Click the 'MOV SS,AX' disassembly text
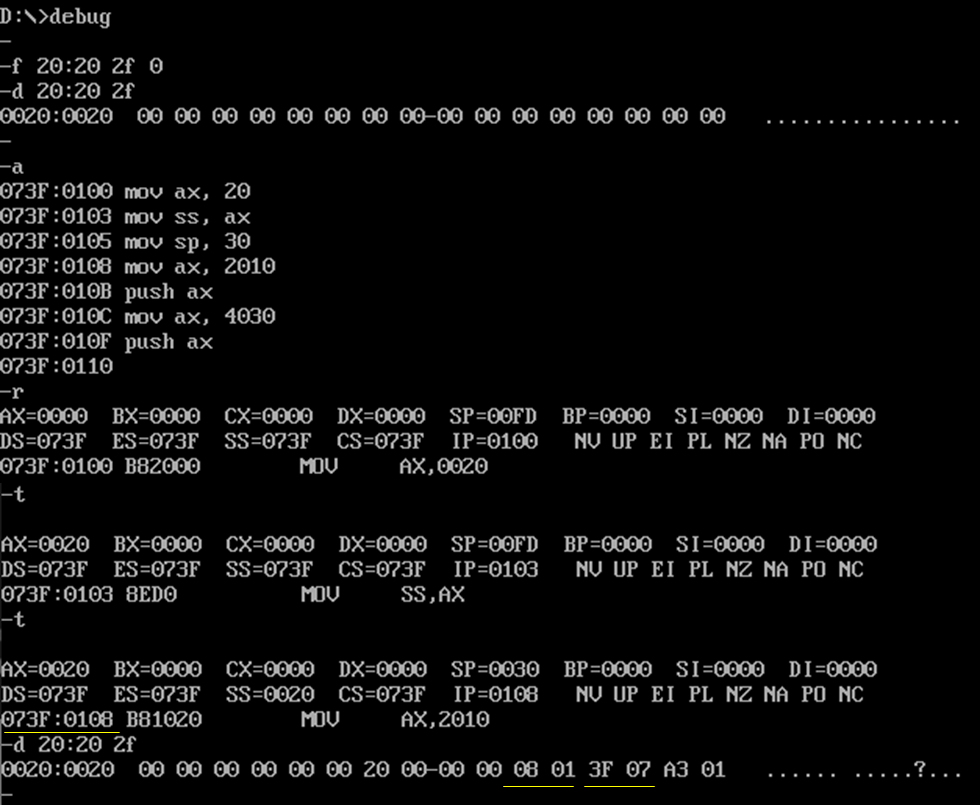The width and height of the screenshot is (980, 805). pos(383,594)
